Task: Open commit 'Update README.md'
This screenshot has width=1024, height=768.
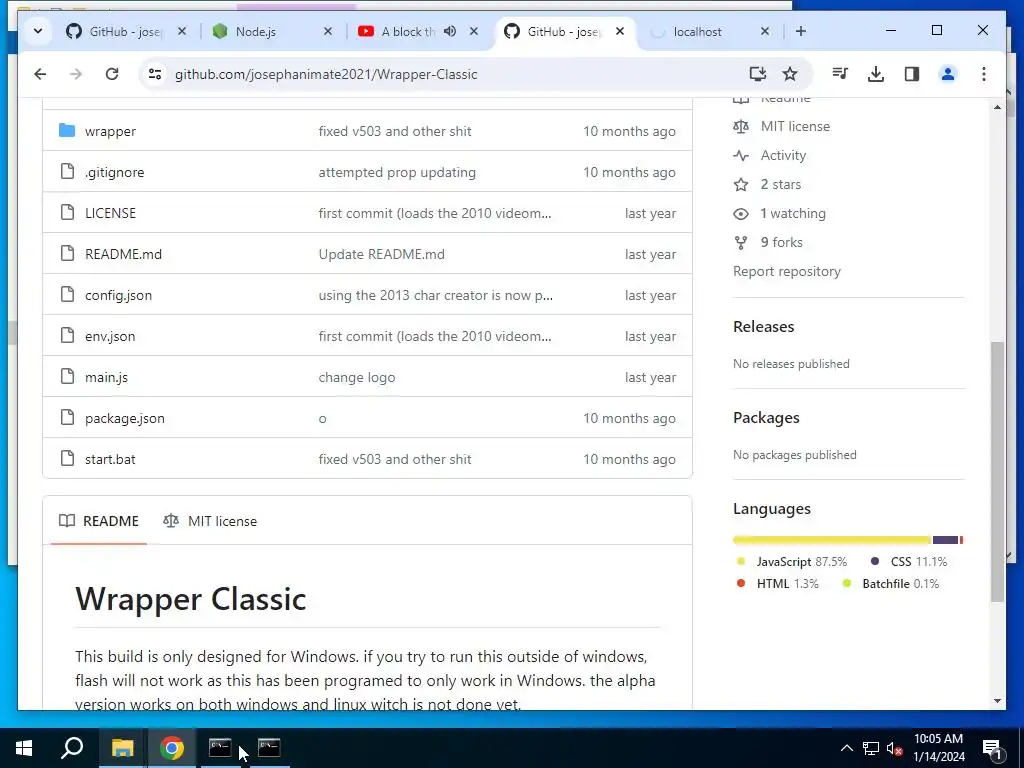Action: pos(381,254)
